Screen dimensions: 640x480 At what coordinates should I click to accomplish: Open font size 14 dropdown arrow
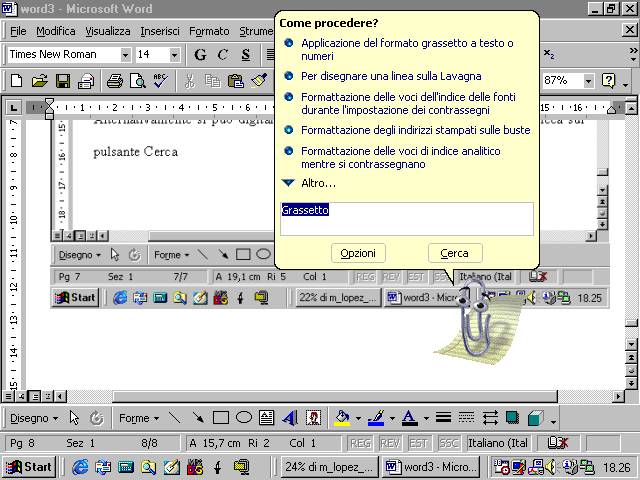[x=174, y=54]
